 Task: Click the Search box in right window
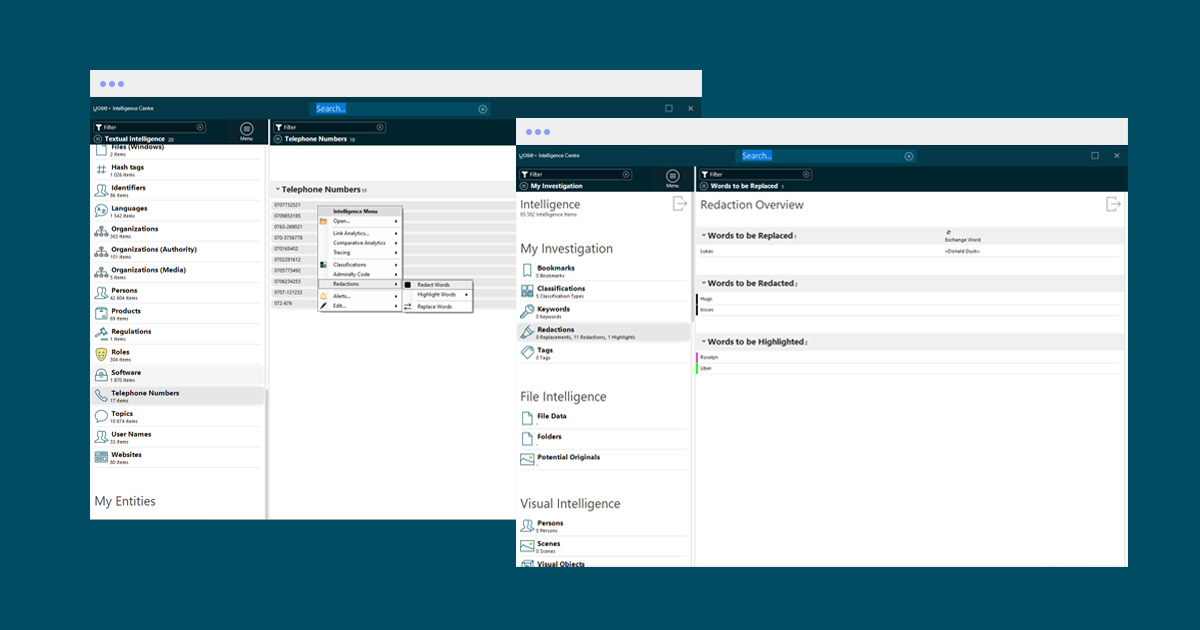pyautogui.click(x=820, y=156)
